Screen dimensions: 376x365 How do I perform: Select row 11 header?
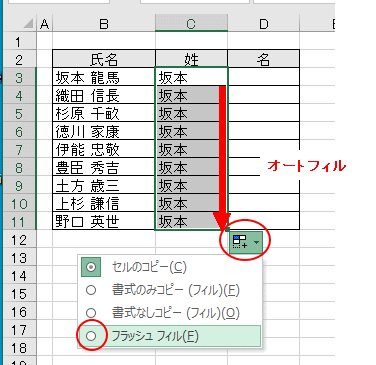[19, 221]
